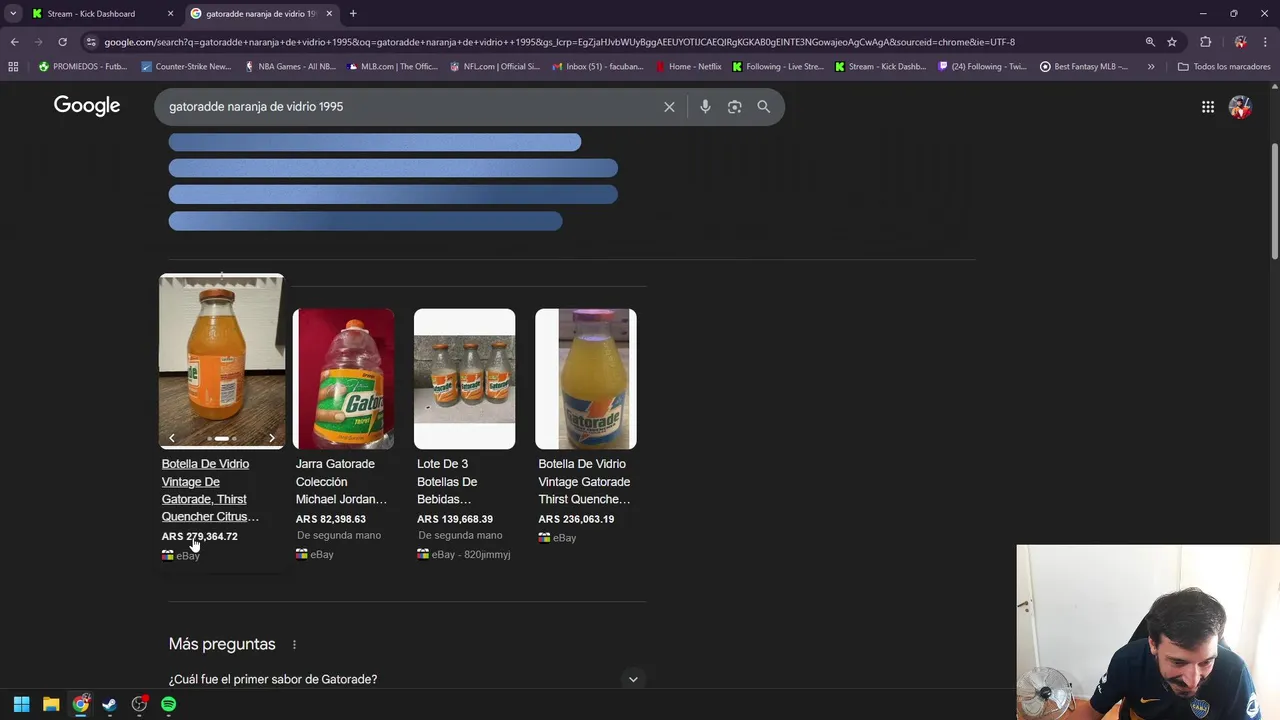Open zoom magnifier in address bar

tap(1150, 42)
